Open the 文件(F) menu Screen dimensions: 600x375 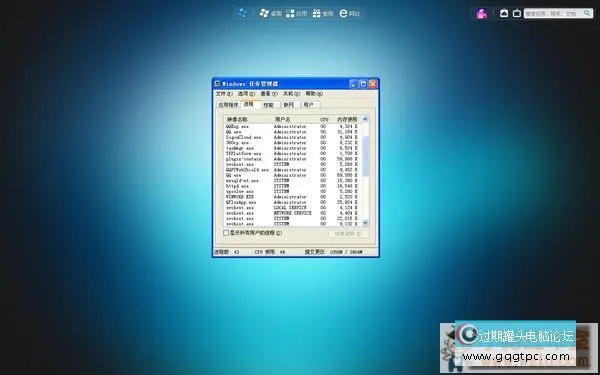coord(224,94)
